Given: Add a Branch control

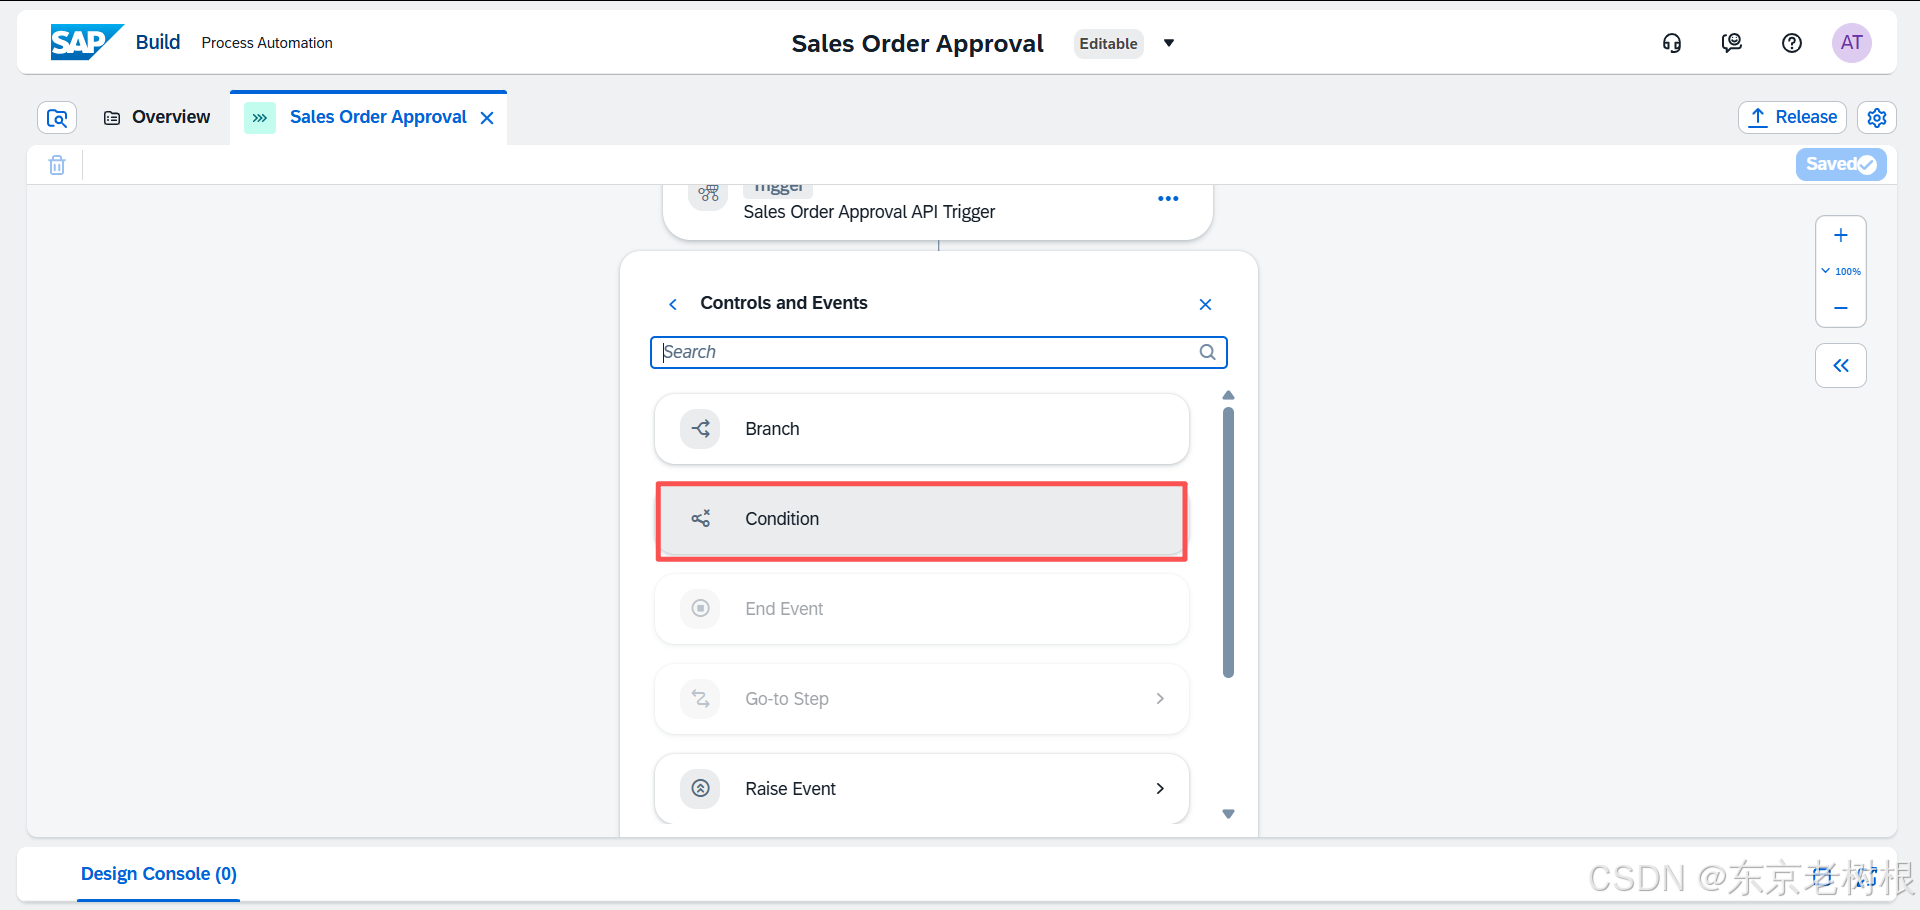Looking at the screenshot, I should (x=921, y=429).
